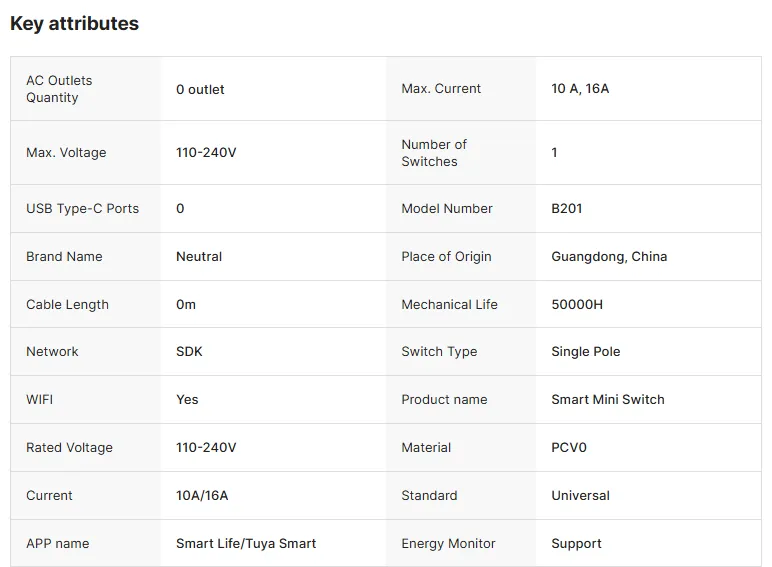
Task: Select the PCV0 material value
Action: click(569, 448)
